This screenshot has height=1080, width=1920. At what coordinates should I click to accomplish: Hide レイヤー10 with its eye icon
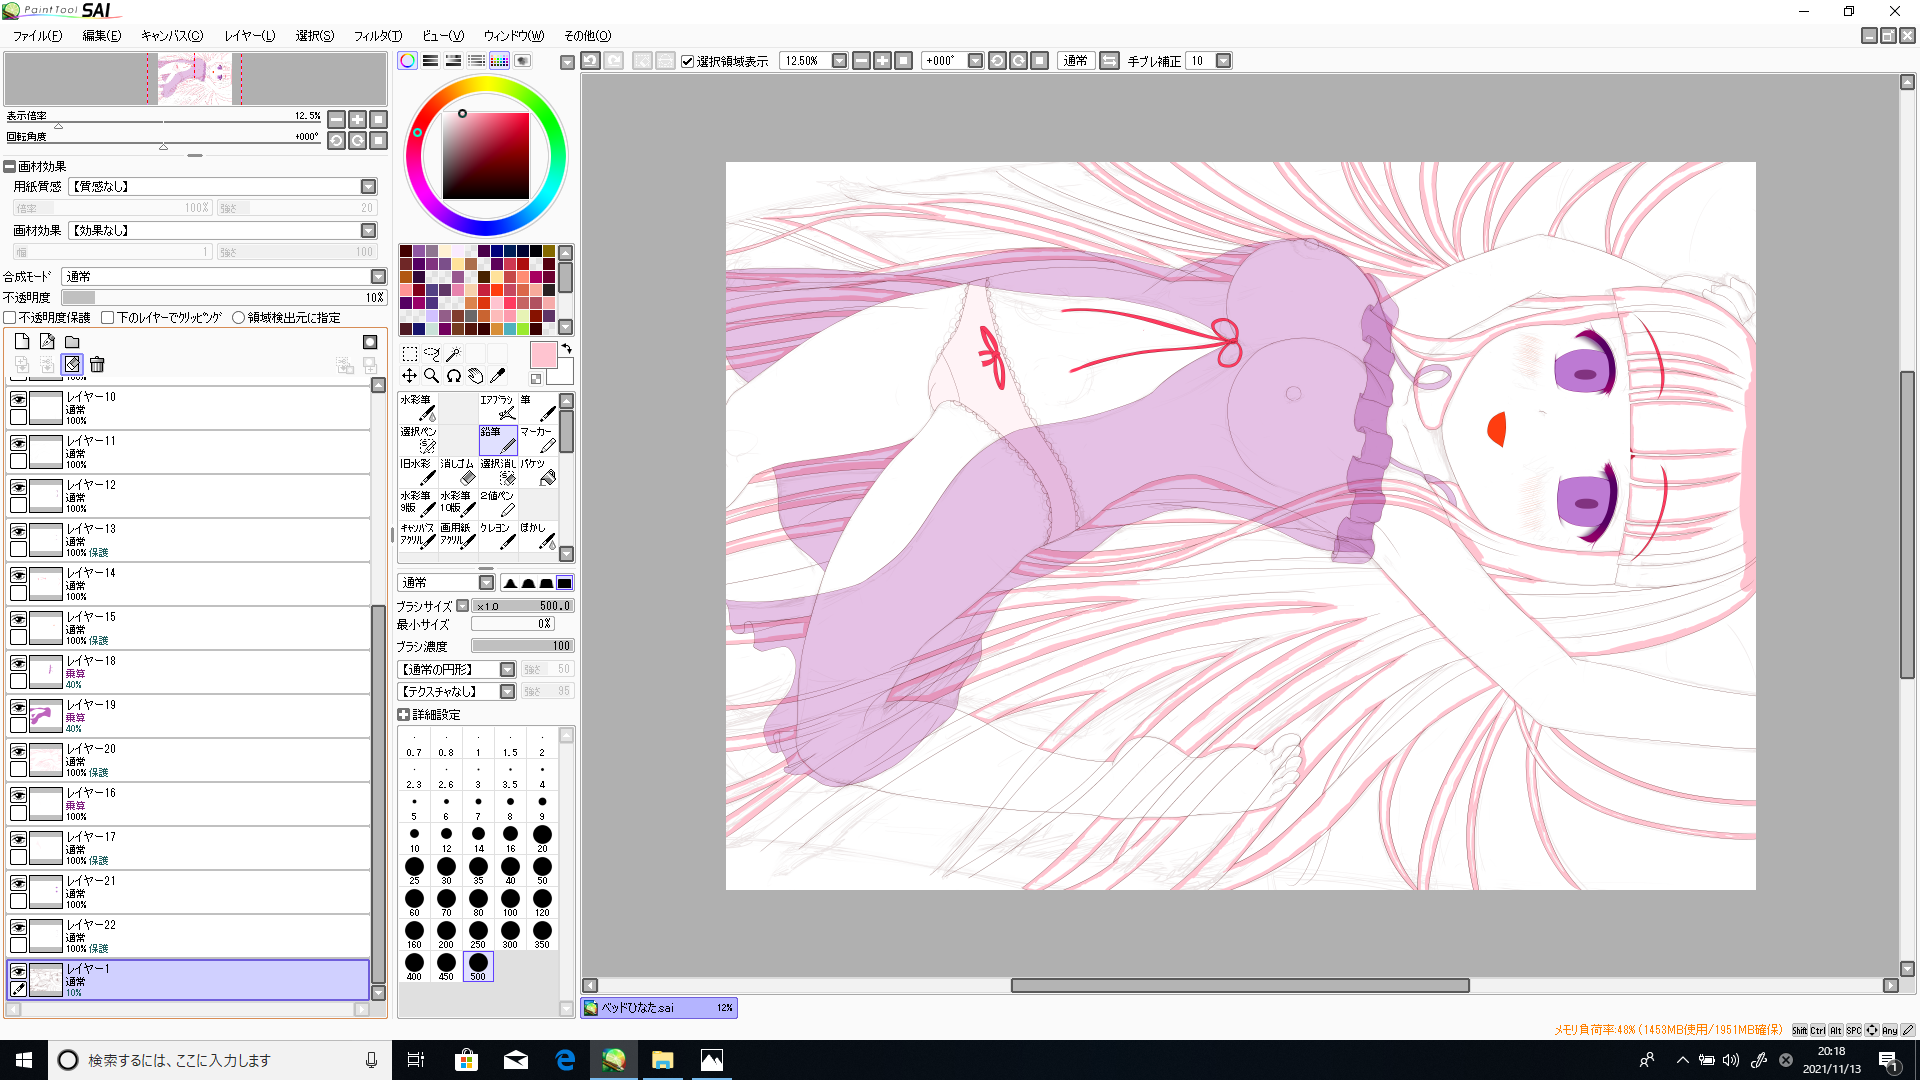18,399
